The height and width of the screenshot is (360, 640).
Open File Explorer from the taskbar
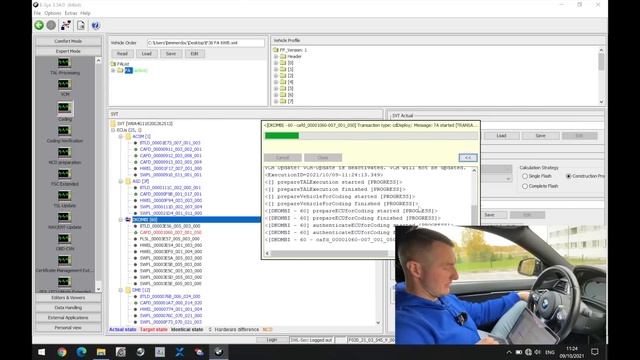(101, 352)
